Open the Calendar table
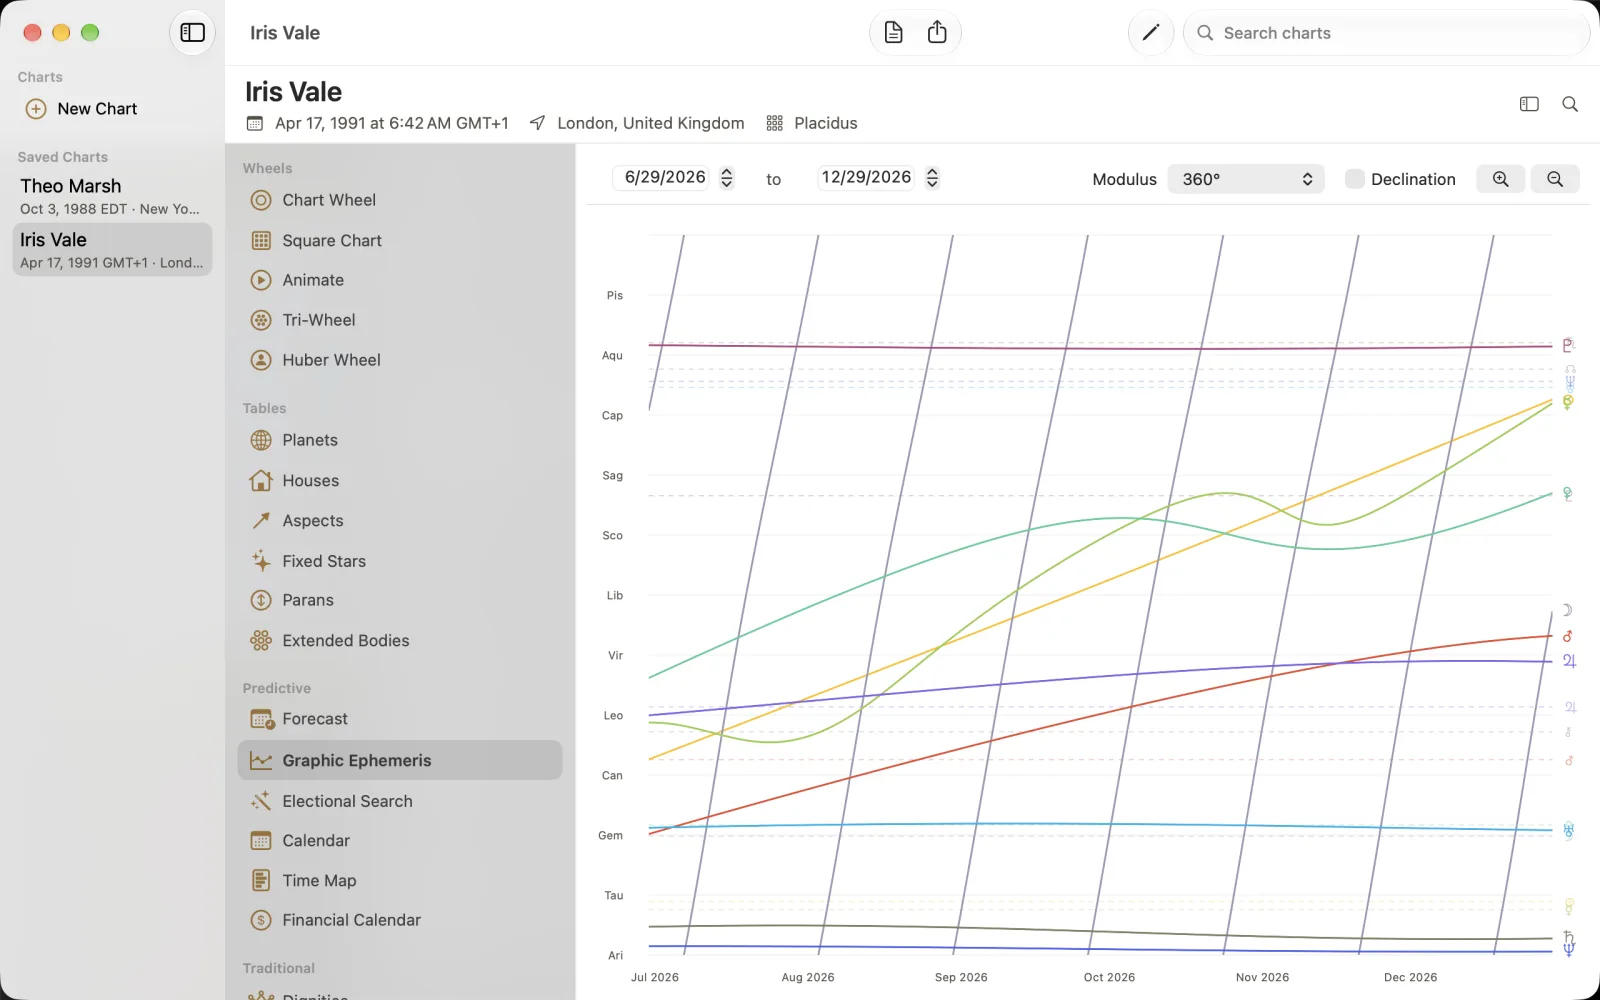 pos(400,841)
